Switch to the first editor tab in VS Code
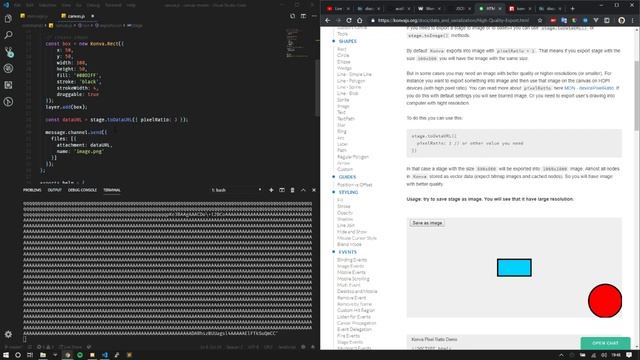640x360 pixels. [37, 16]
